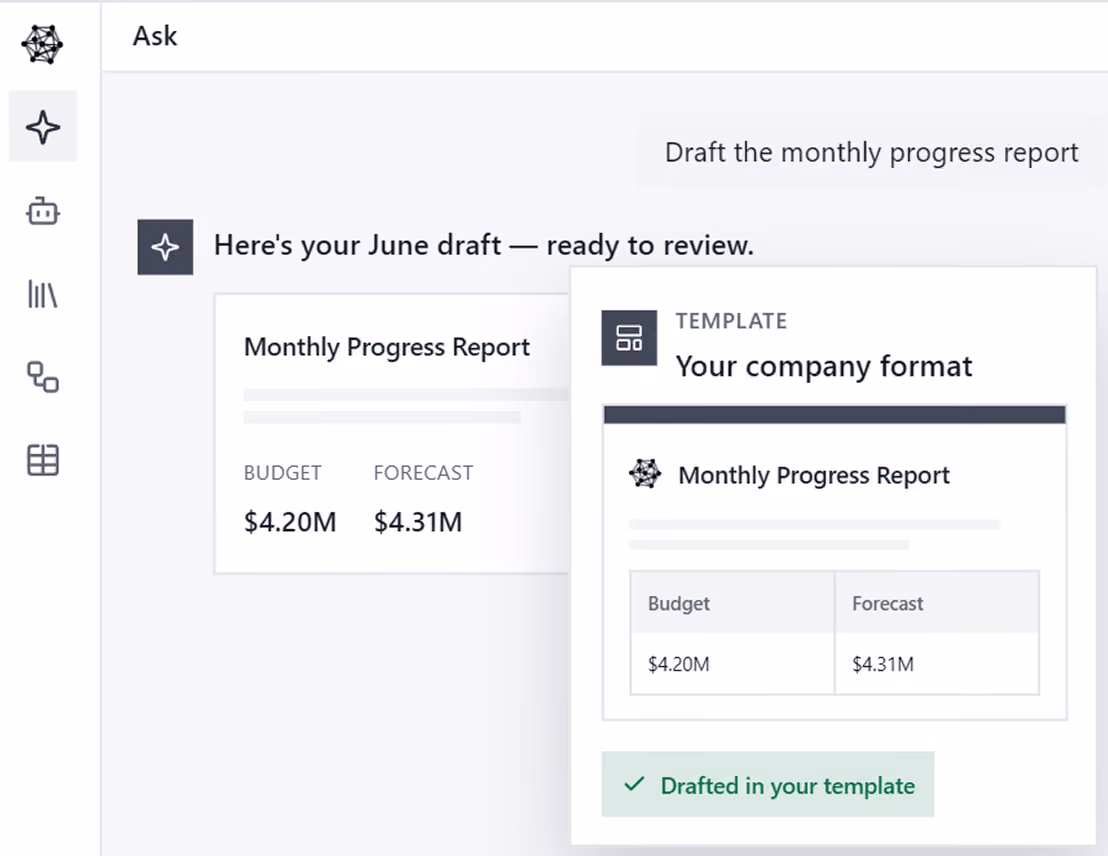Click the Forecast column header in template table
This screenshot has width=1108, height=856.
pos(937,603)
